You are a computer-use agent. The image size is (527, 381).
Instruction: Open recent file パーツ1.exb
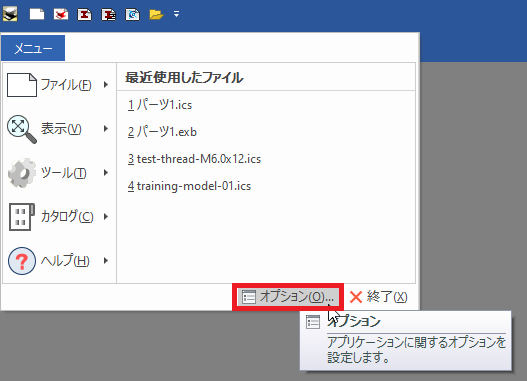pyautogui.click(x=162, y=132)
